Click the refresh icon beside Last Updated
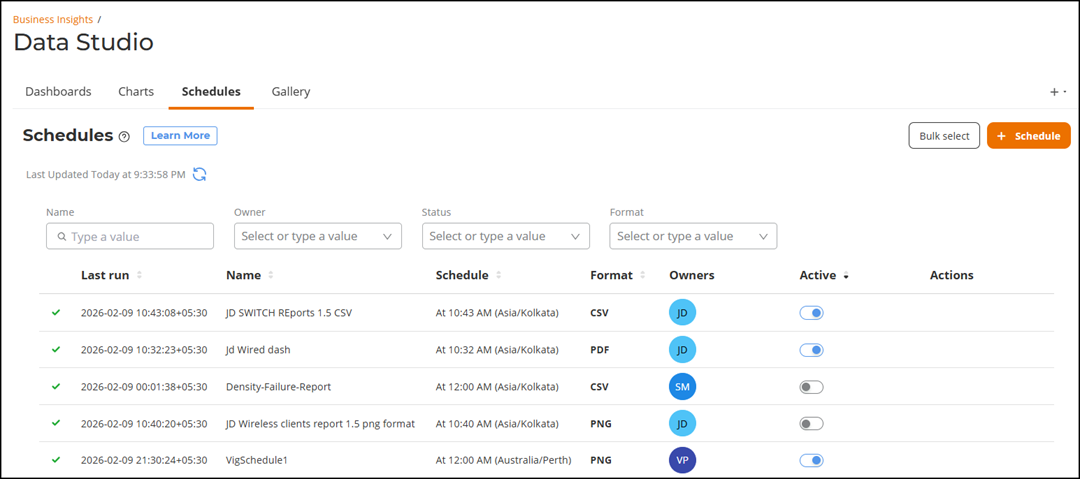Screen dimensions: 1080x479 coord(200,174)
